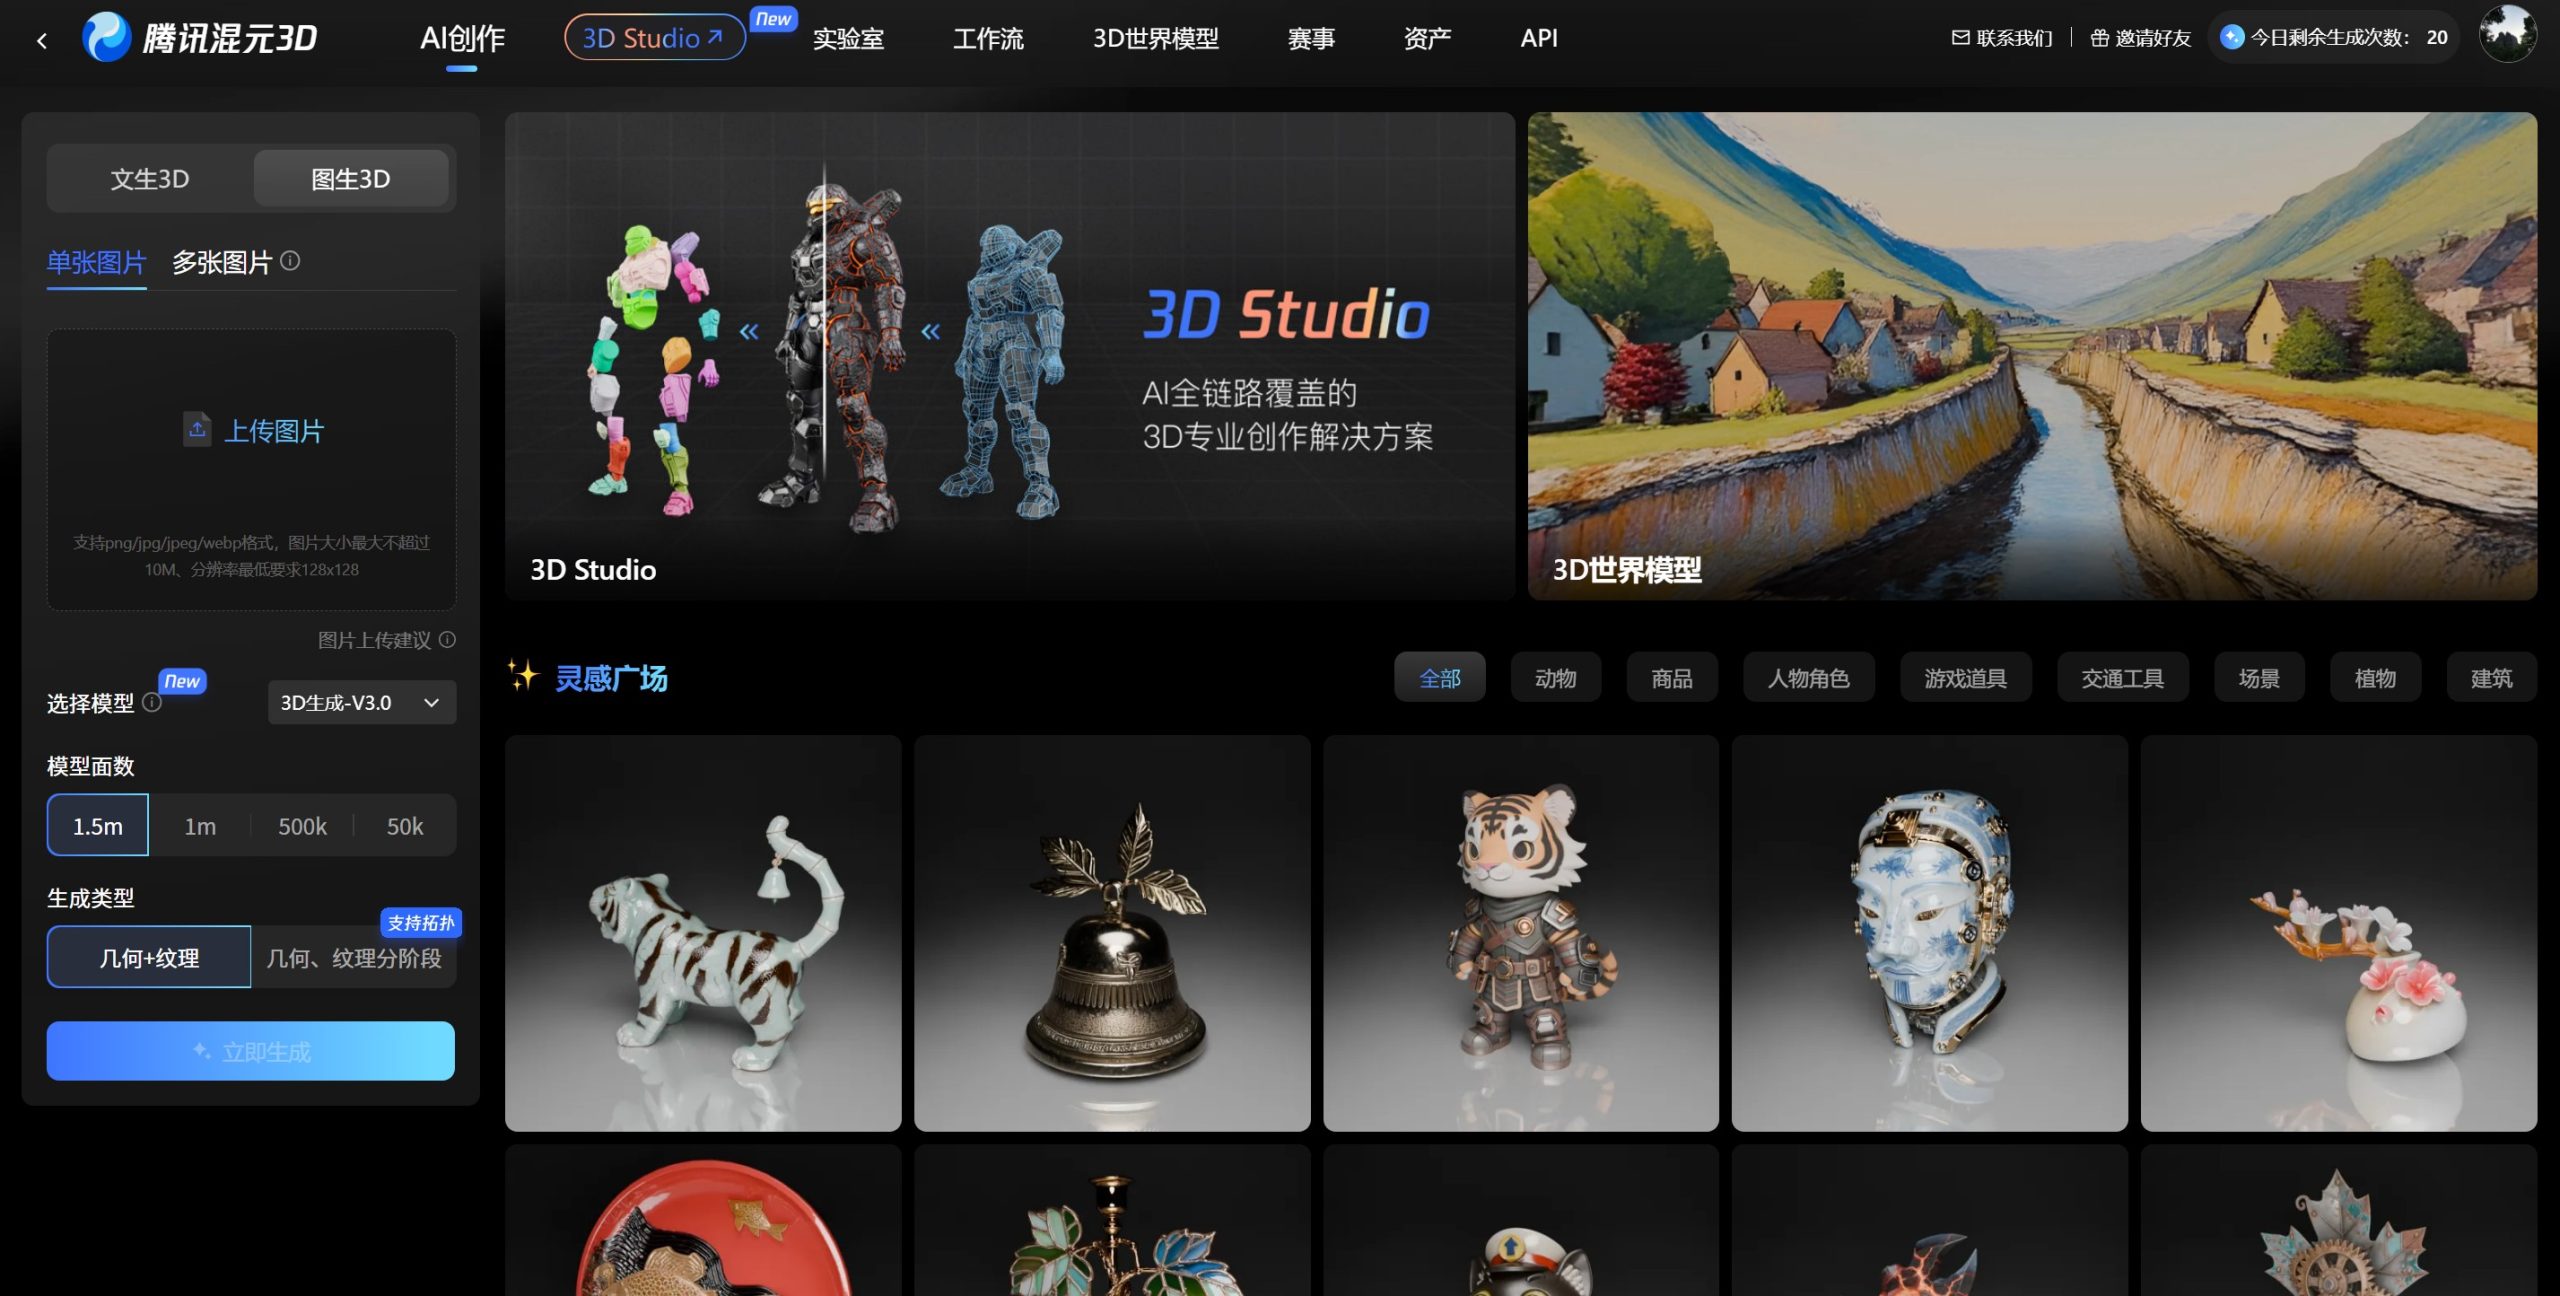Click the user avatar icon

[x=2507, y=34]
